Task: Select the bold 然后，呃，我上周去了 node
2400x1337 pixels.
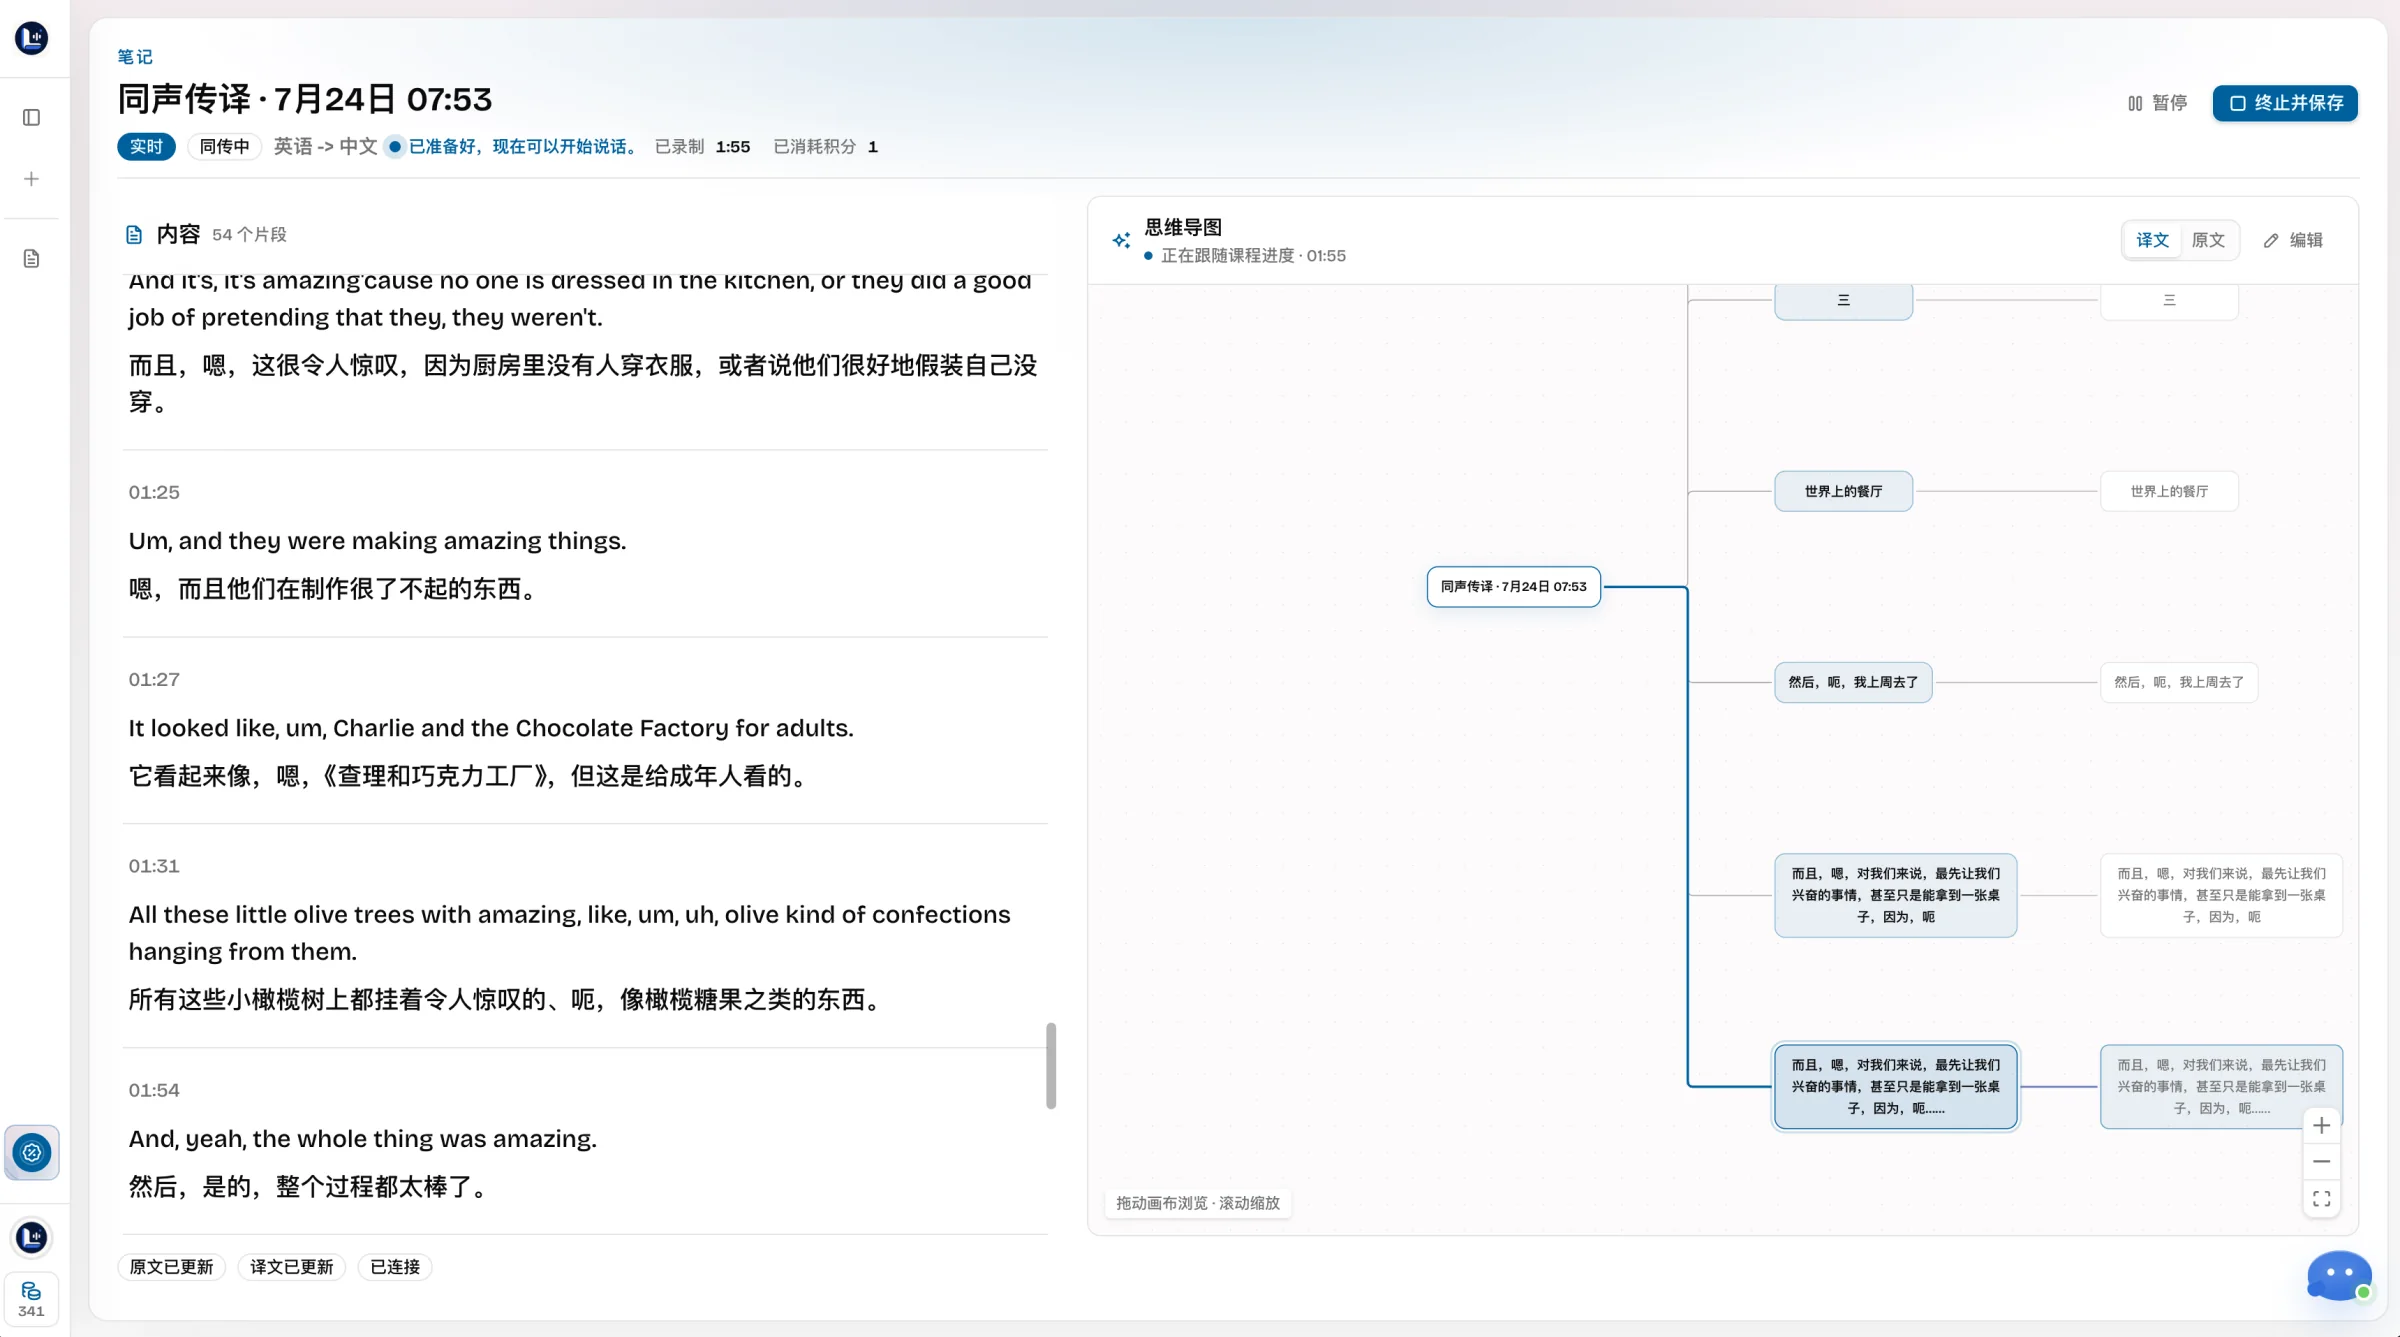Action: (1853, 683)
